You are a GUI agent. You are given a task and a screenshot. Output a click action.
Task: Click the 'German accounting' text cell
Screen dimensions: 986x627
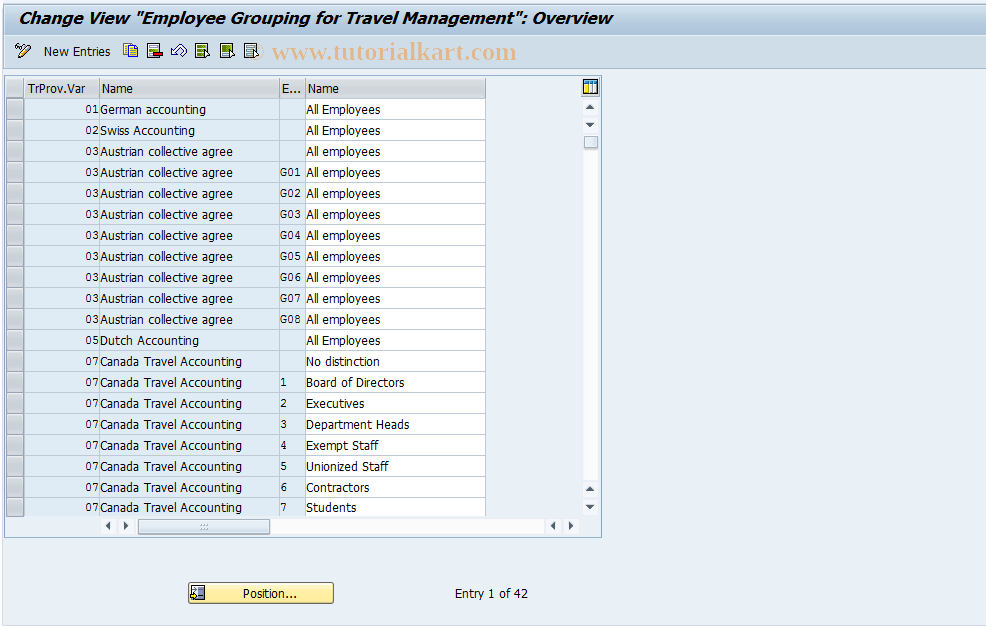coord(189,109)
